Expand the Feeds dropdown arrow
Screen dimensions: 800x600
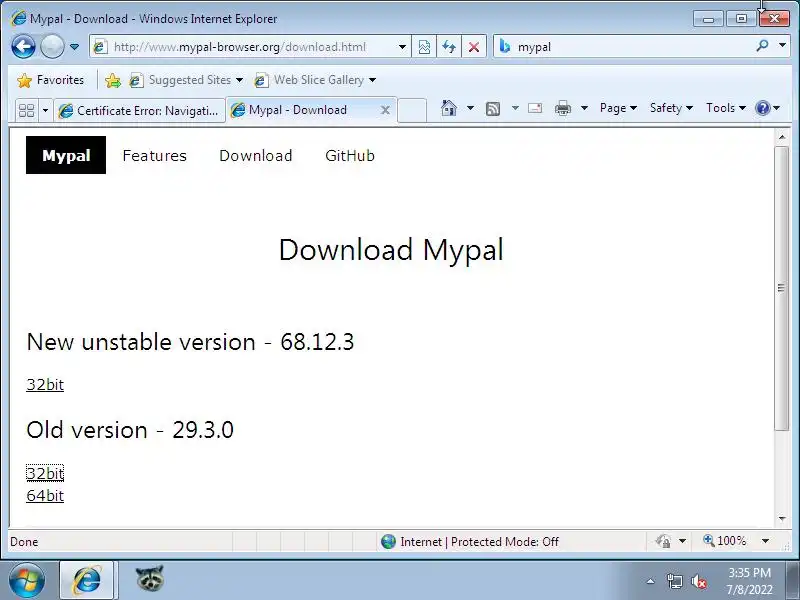point(515,108)
